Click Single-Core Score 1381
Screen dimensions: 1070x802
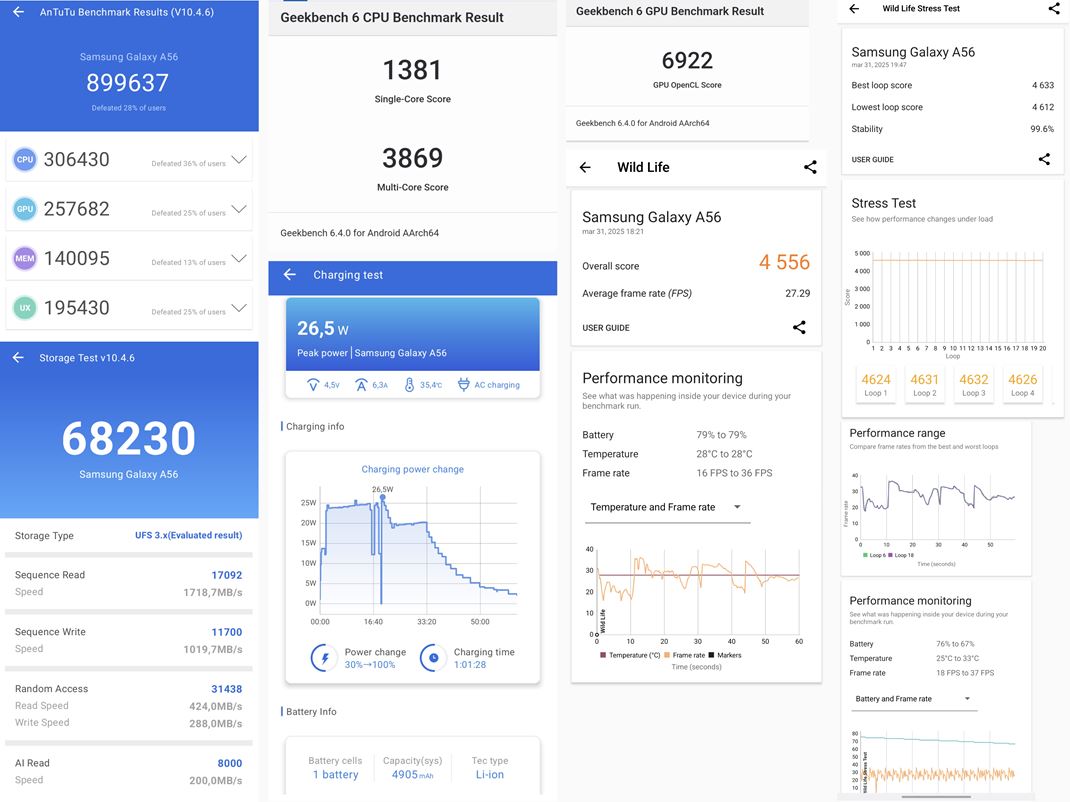pos(412,70)
